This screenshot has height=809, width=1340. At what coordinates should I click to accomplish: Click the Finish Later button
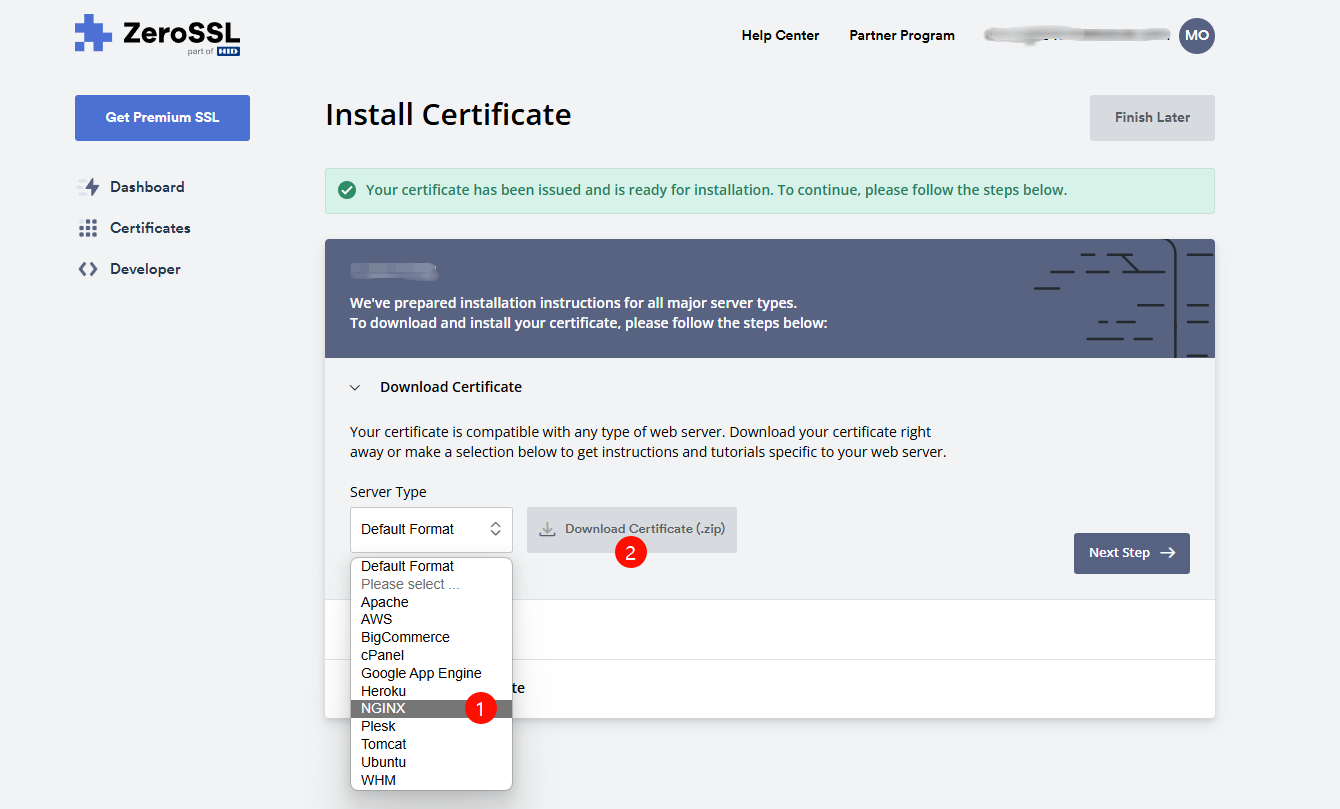tap(1152, 117)
